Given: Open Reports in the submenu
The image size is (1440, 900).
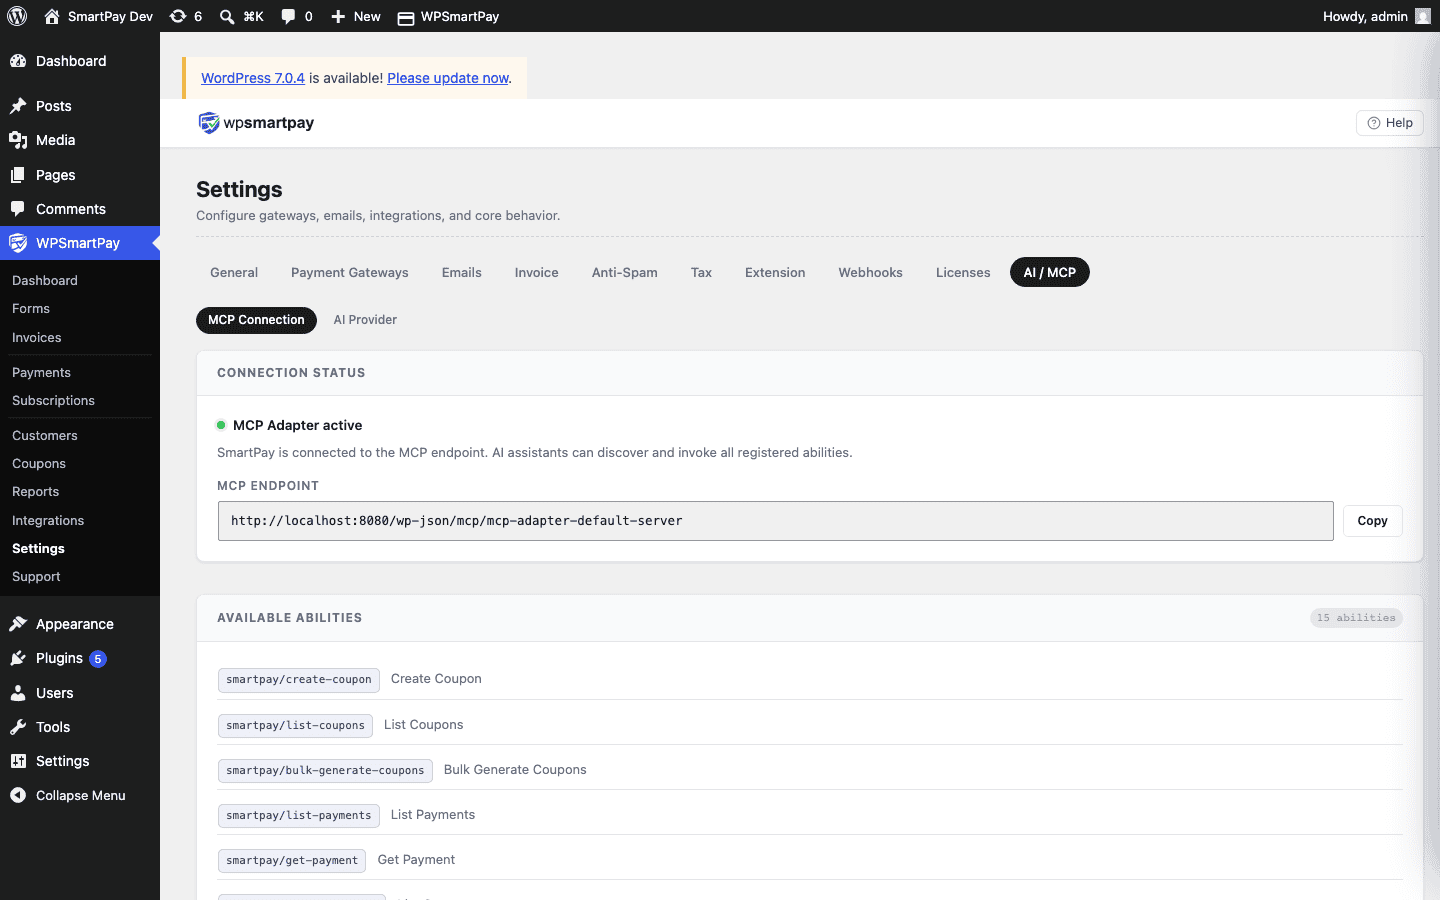Looking at the screenshot, I should pos(80,492).
